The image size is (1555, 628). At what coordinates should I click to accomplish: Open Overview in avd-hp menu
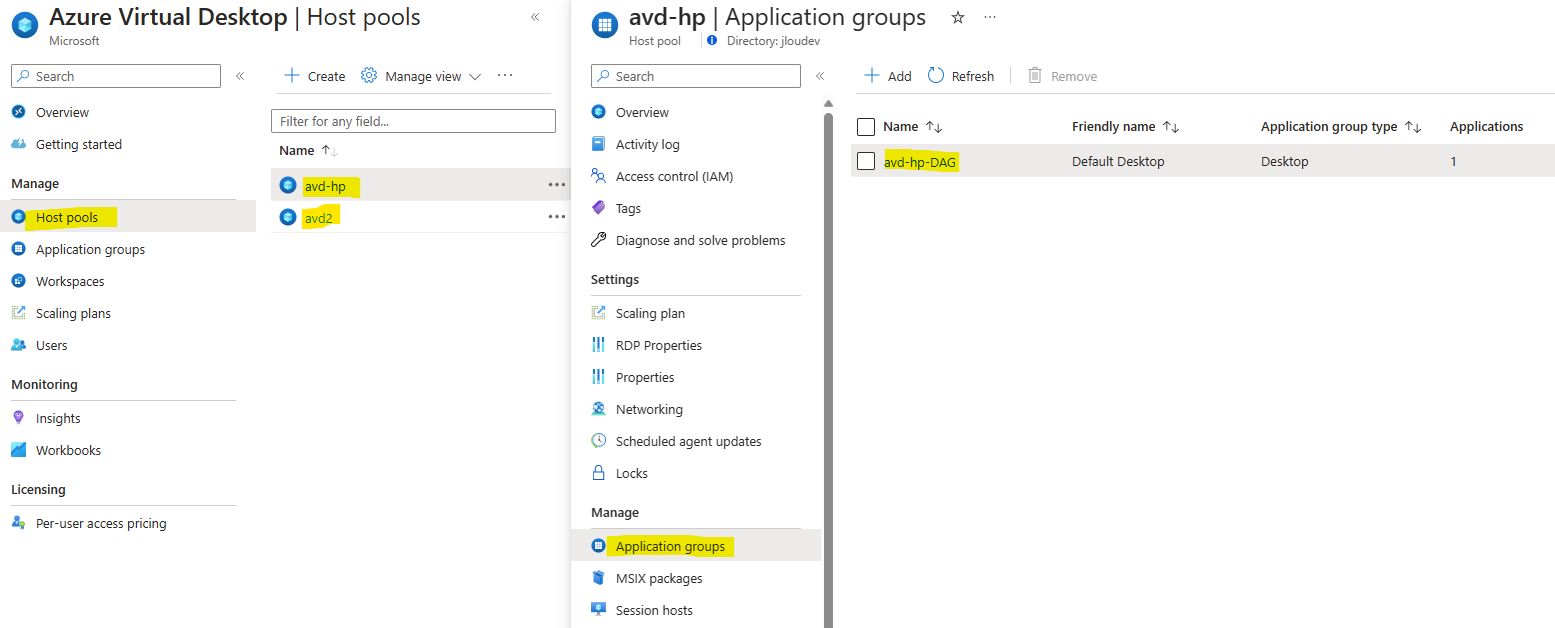click(642, 112)
